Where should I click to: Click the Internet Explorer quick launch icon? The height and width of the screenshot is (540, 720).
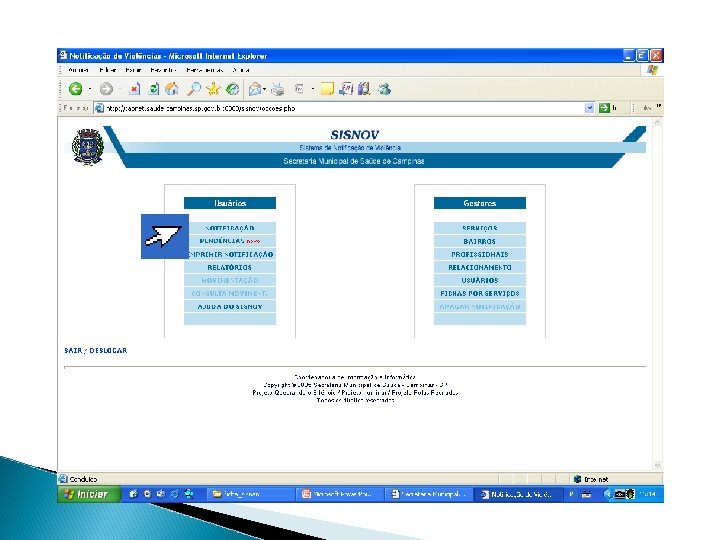pos(174,494)
